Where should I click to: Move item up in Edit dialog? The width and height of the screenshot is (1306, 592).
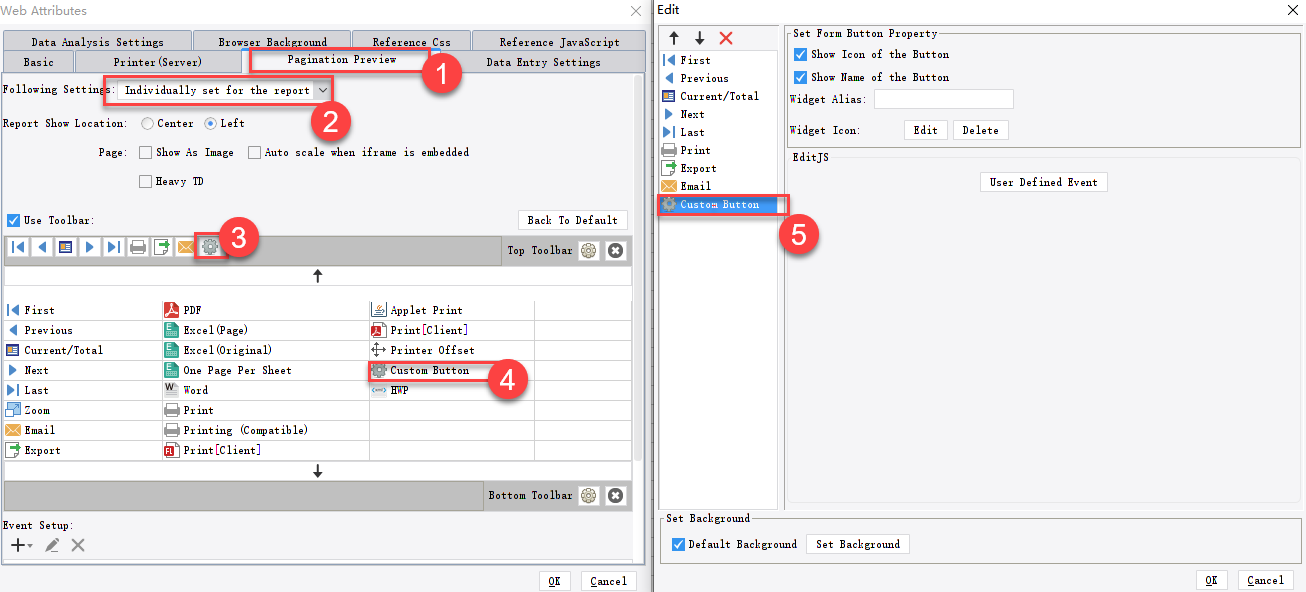[674, 38]
